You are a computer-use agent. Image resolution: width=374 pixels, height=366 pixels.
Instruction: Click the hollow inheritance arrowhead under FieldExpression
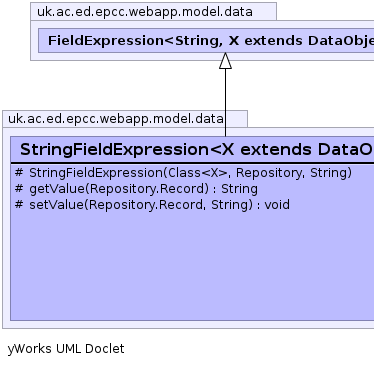click(225, 61)
